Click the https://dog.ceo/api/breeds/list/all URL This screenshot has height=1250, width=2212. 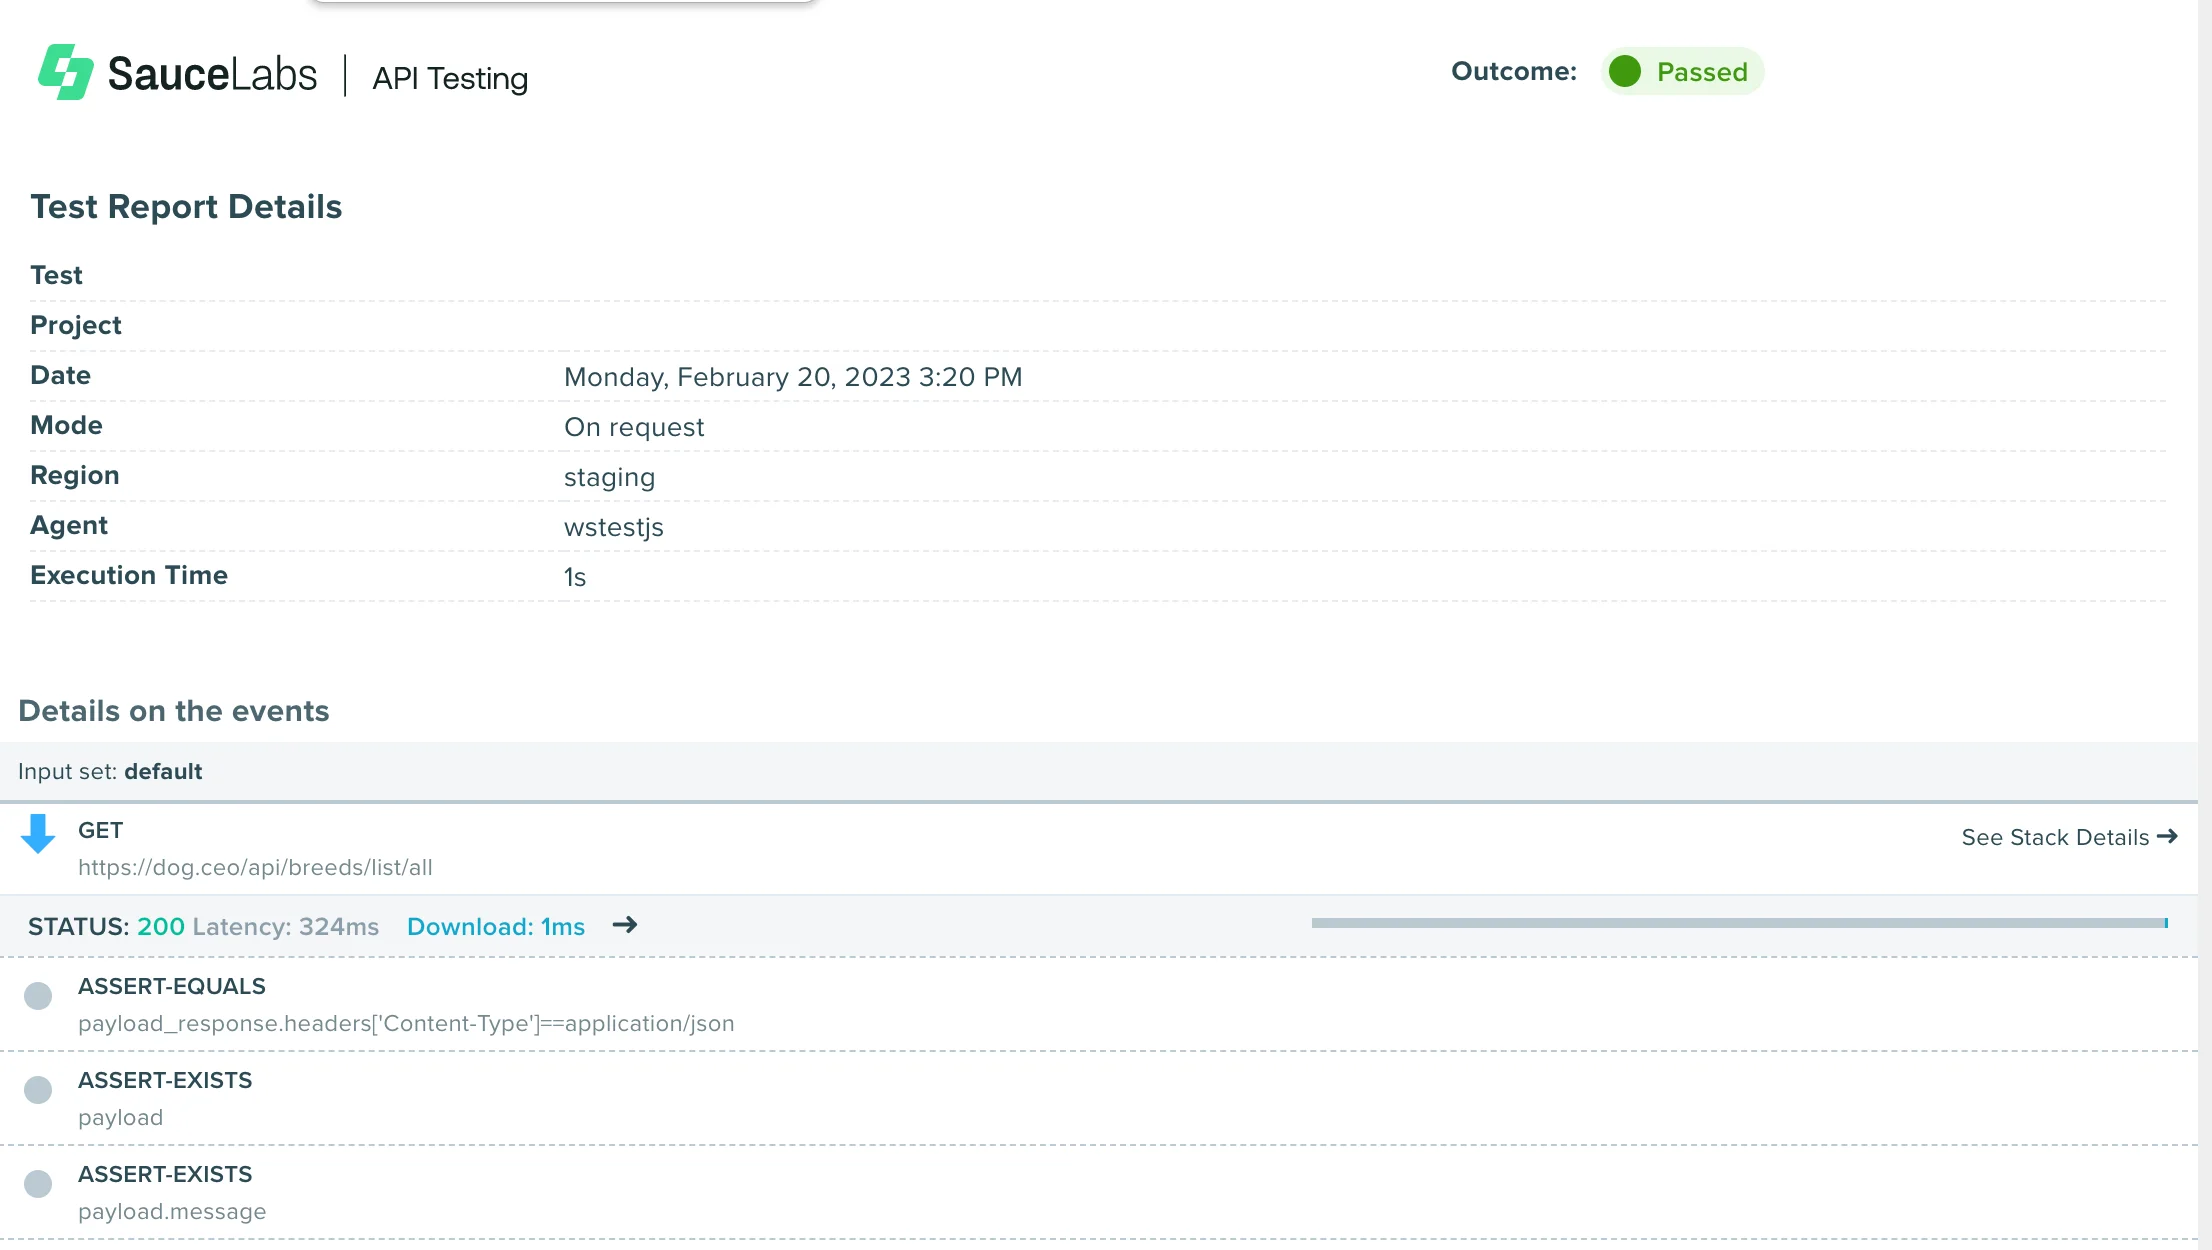255,867
